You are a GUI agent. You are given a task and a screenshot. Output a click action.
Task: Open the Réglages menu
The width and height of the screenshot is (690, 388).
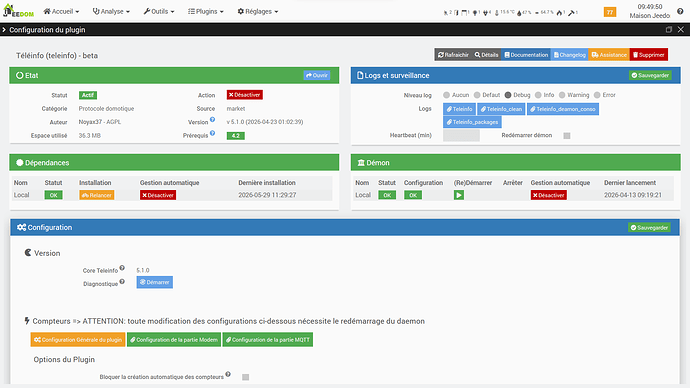(x=257, y=11)
